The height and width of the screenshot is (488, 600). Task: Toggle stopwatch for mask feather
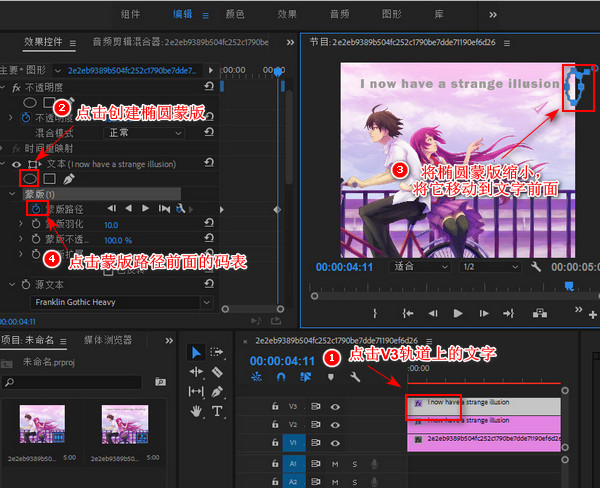(36, 224)
